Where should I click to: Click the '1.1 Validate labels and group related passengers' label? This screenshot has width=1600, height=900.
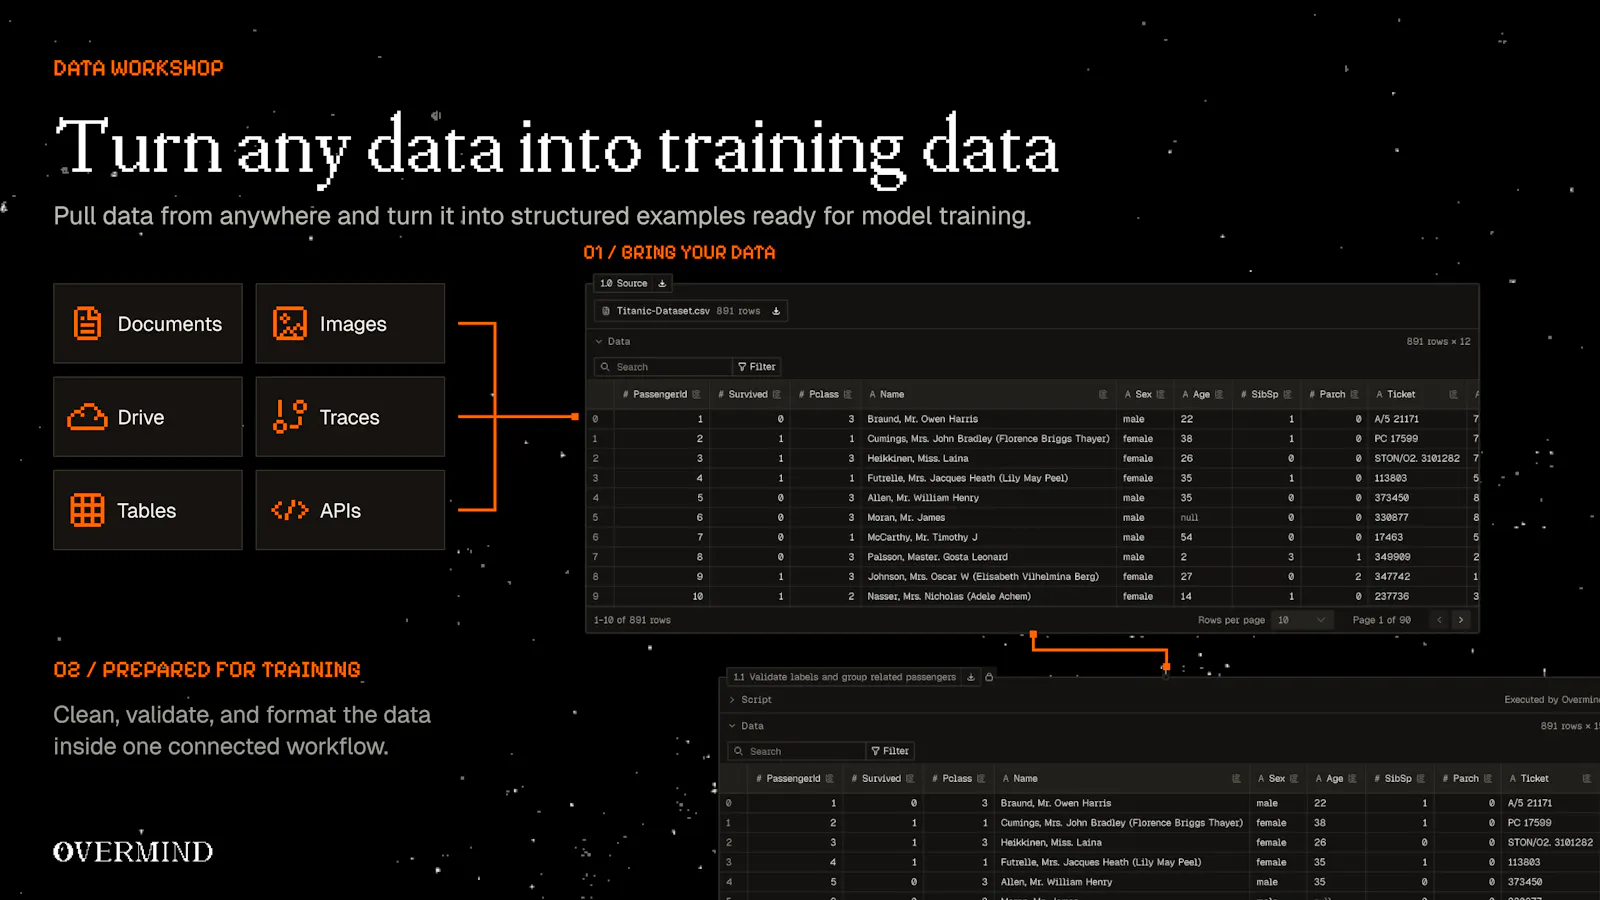[844, 678]
